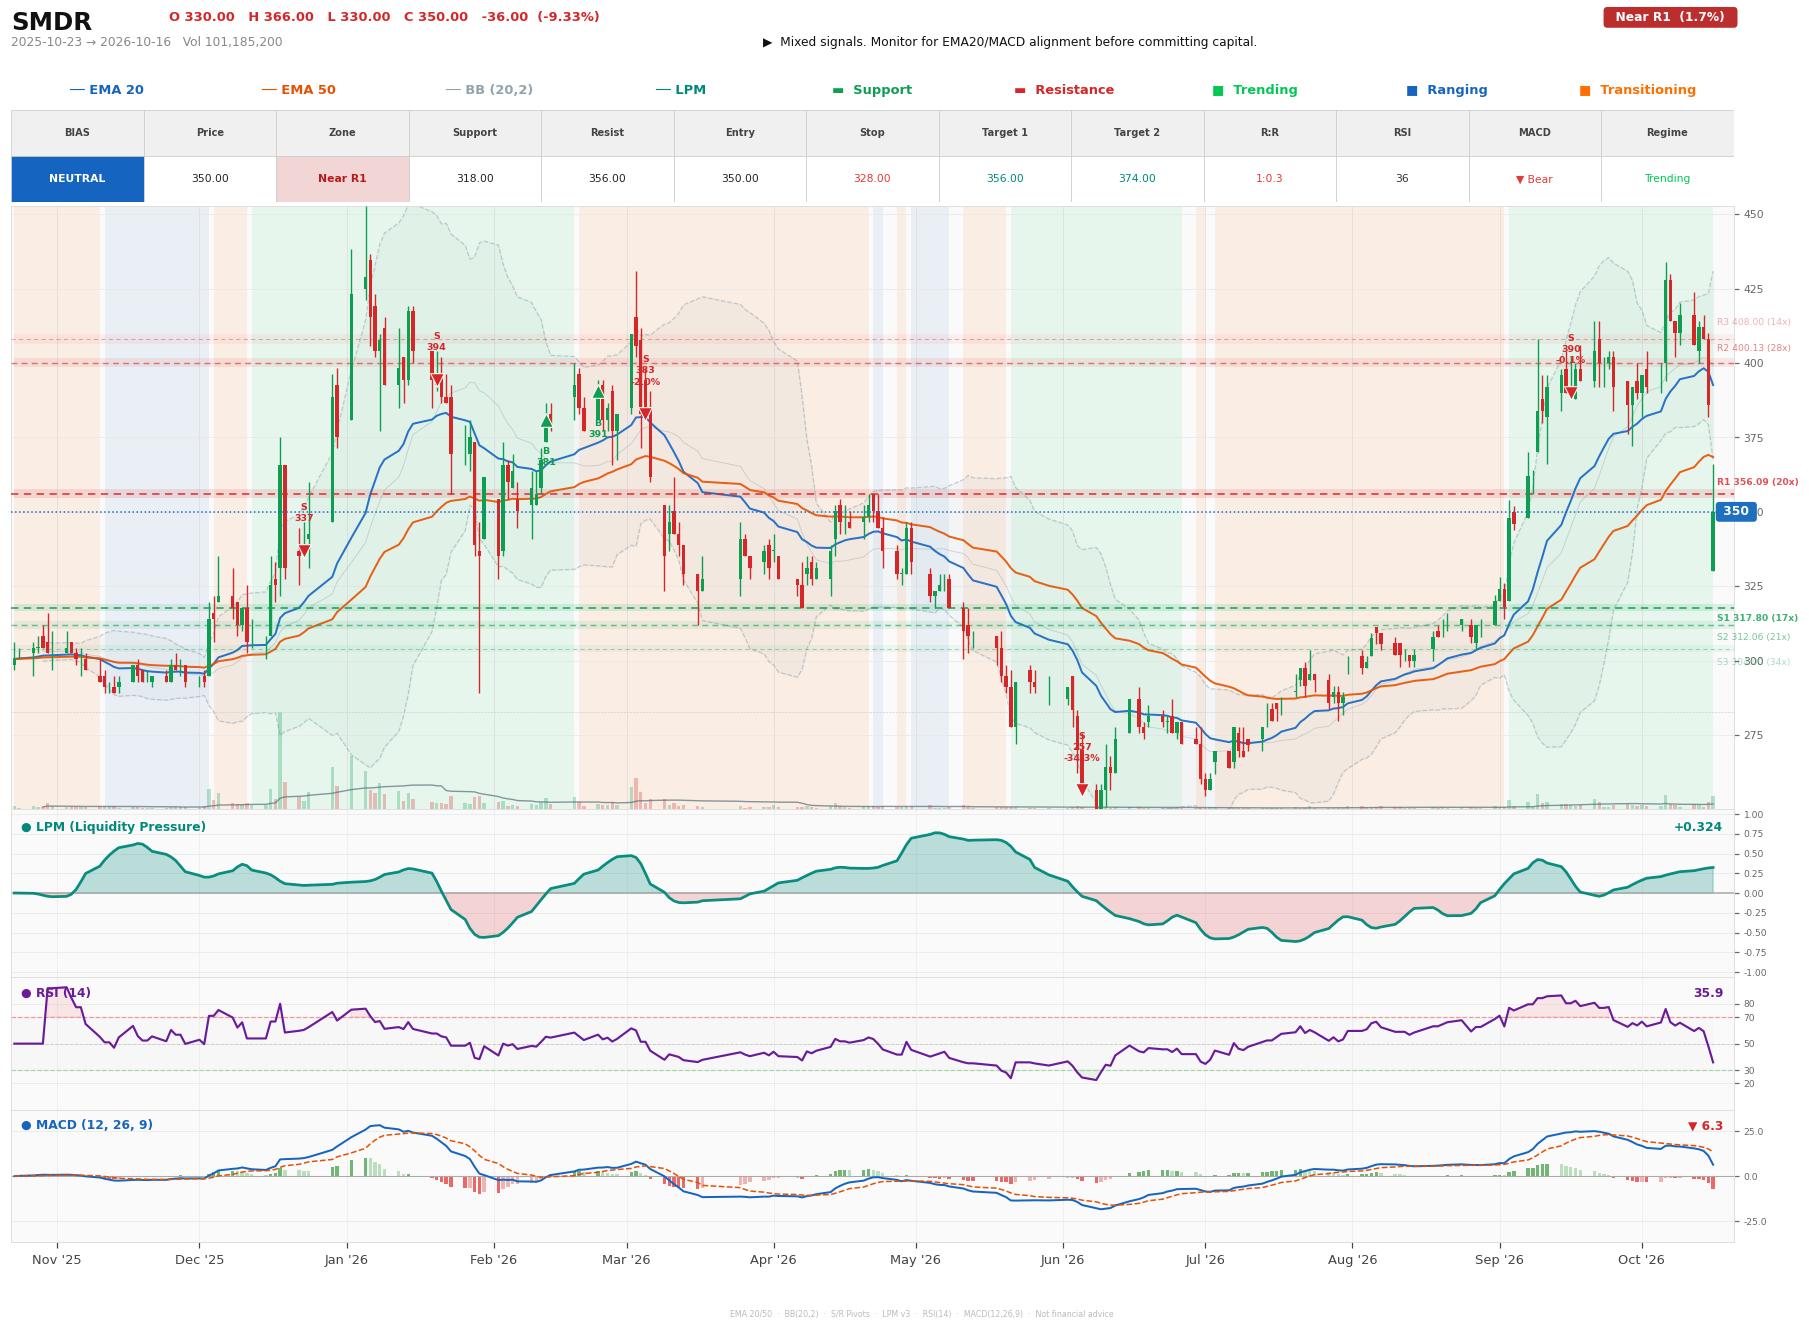
Task: Click the RSI table value 36
Action: point(1402,179)
